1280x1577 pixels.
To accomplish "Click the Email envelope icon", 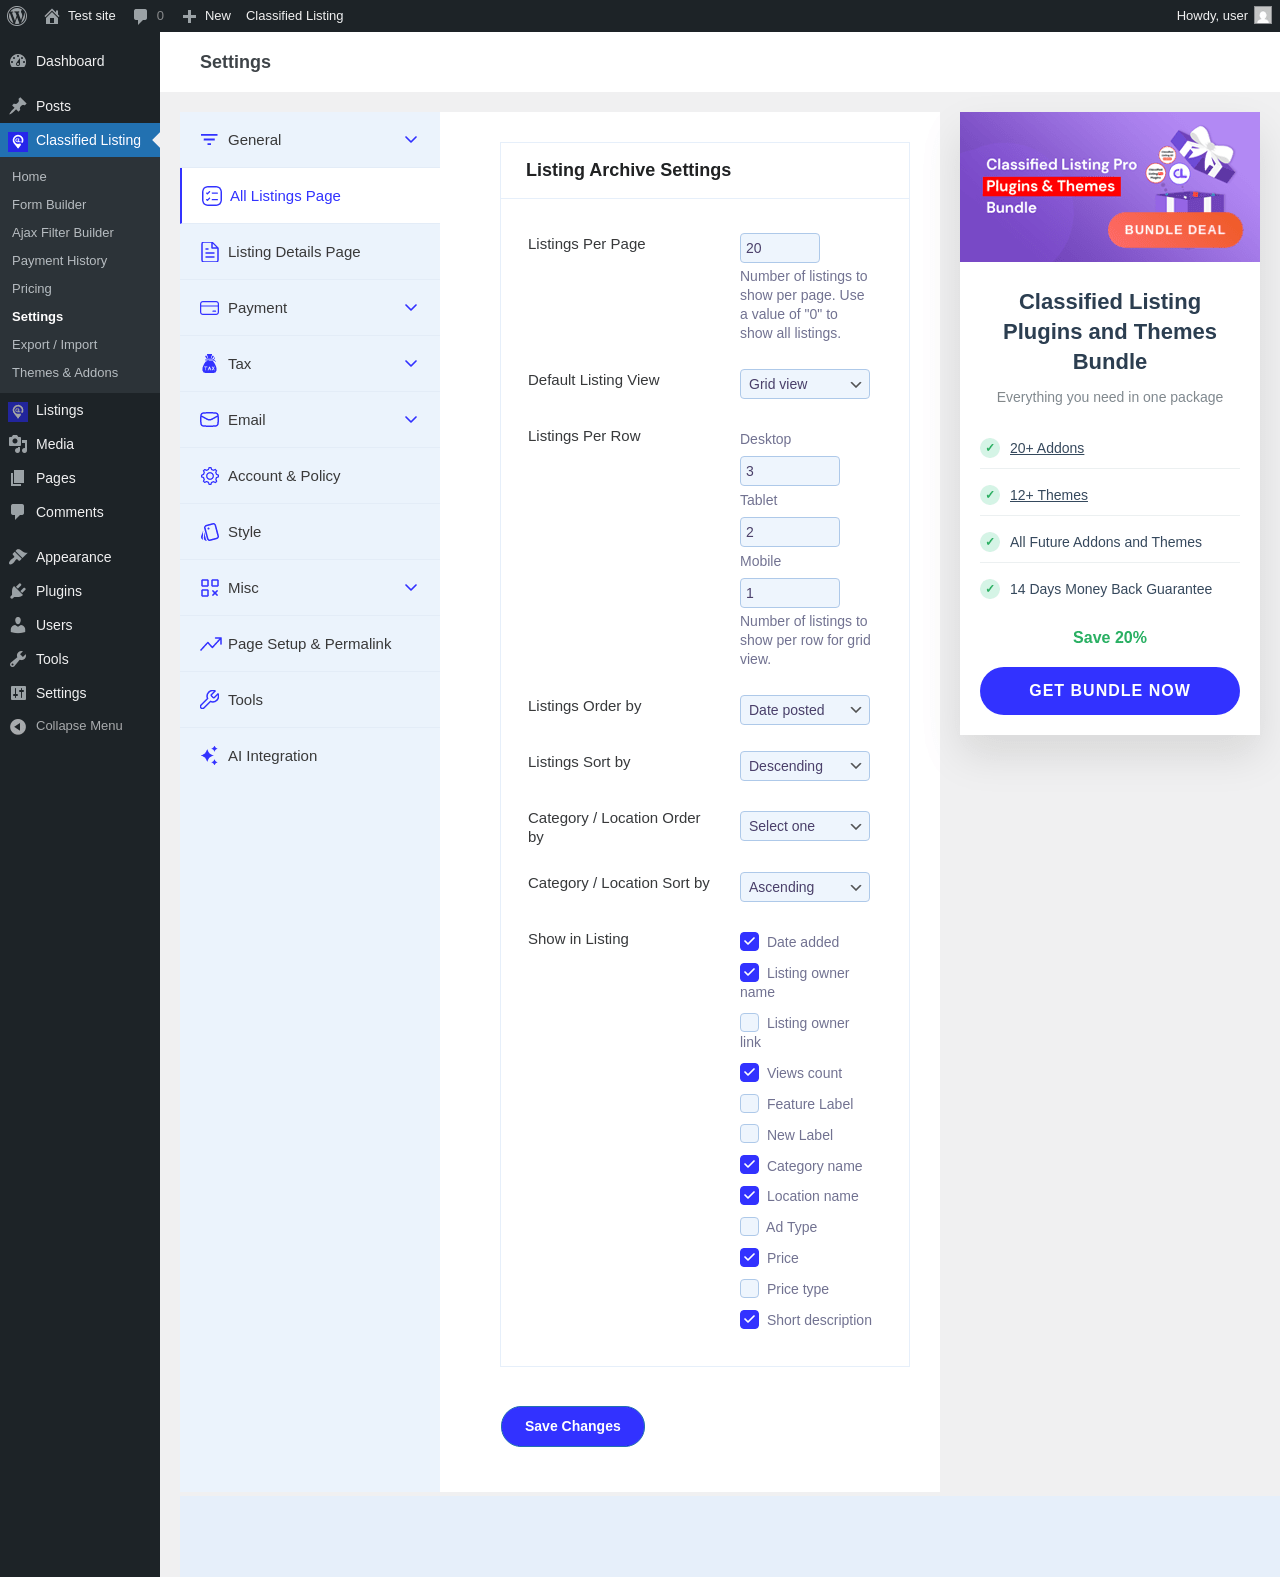I will (x=209, y=420).
